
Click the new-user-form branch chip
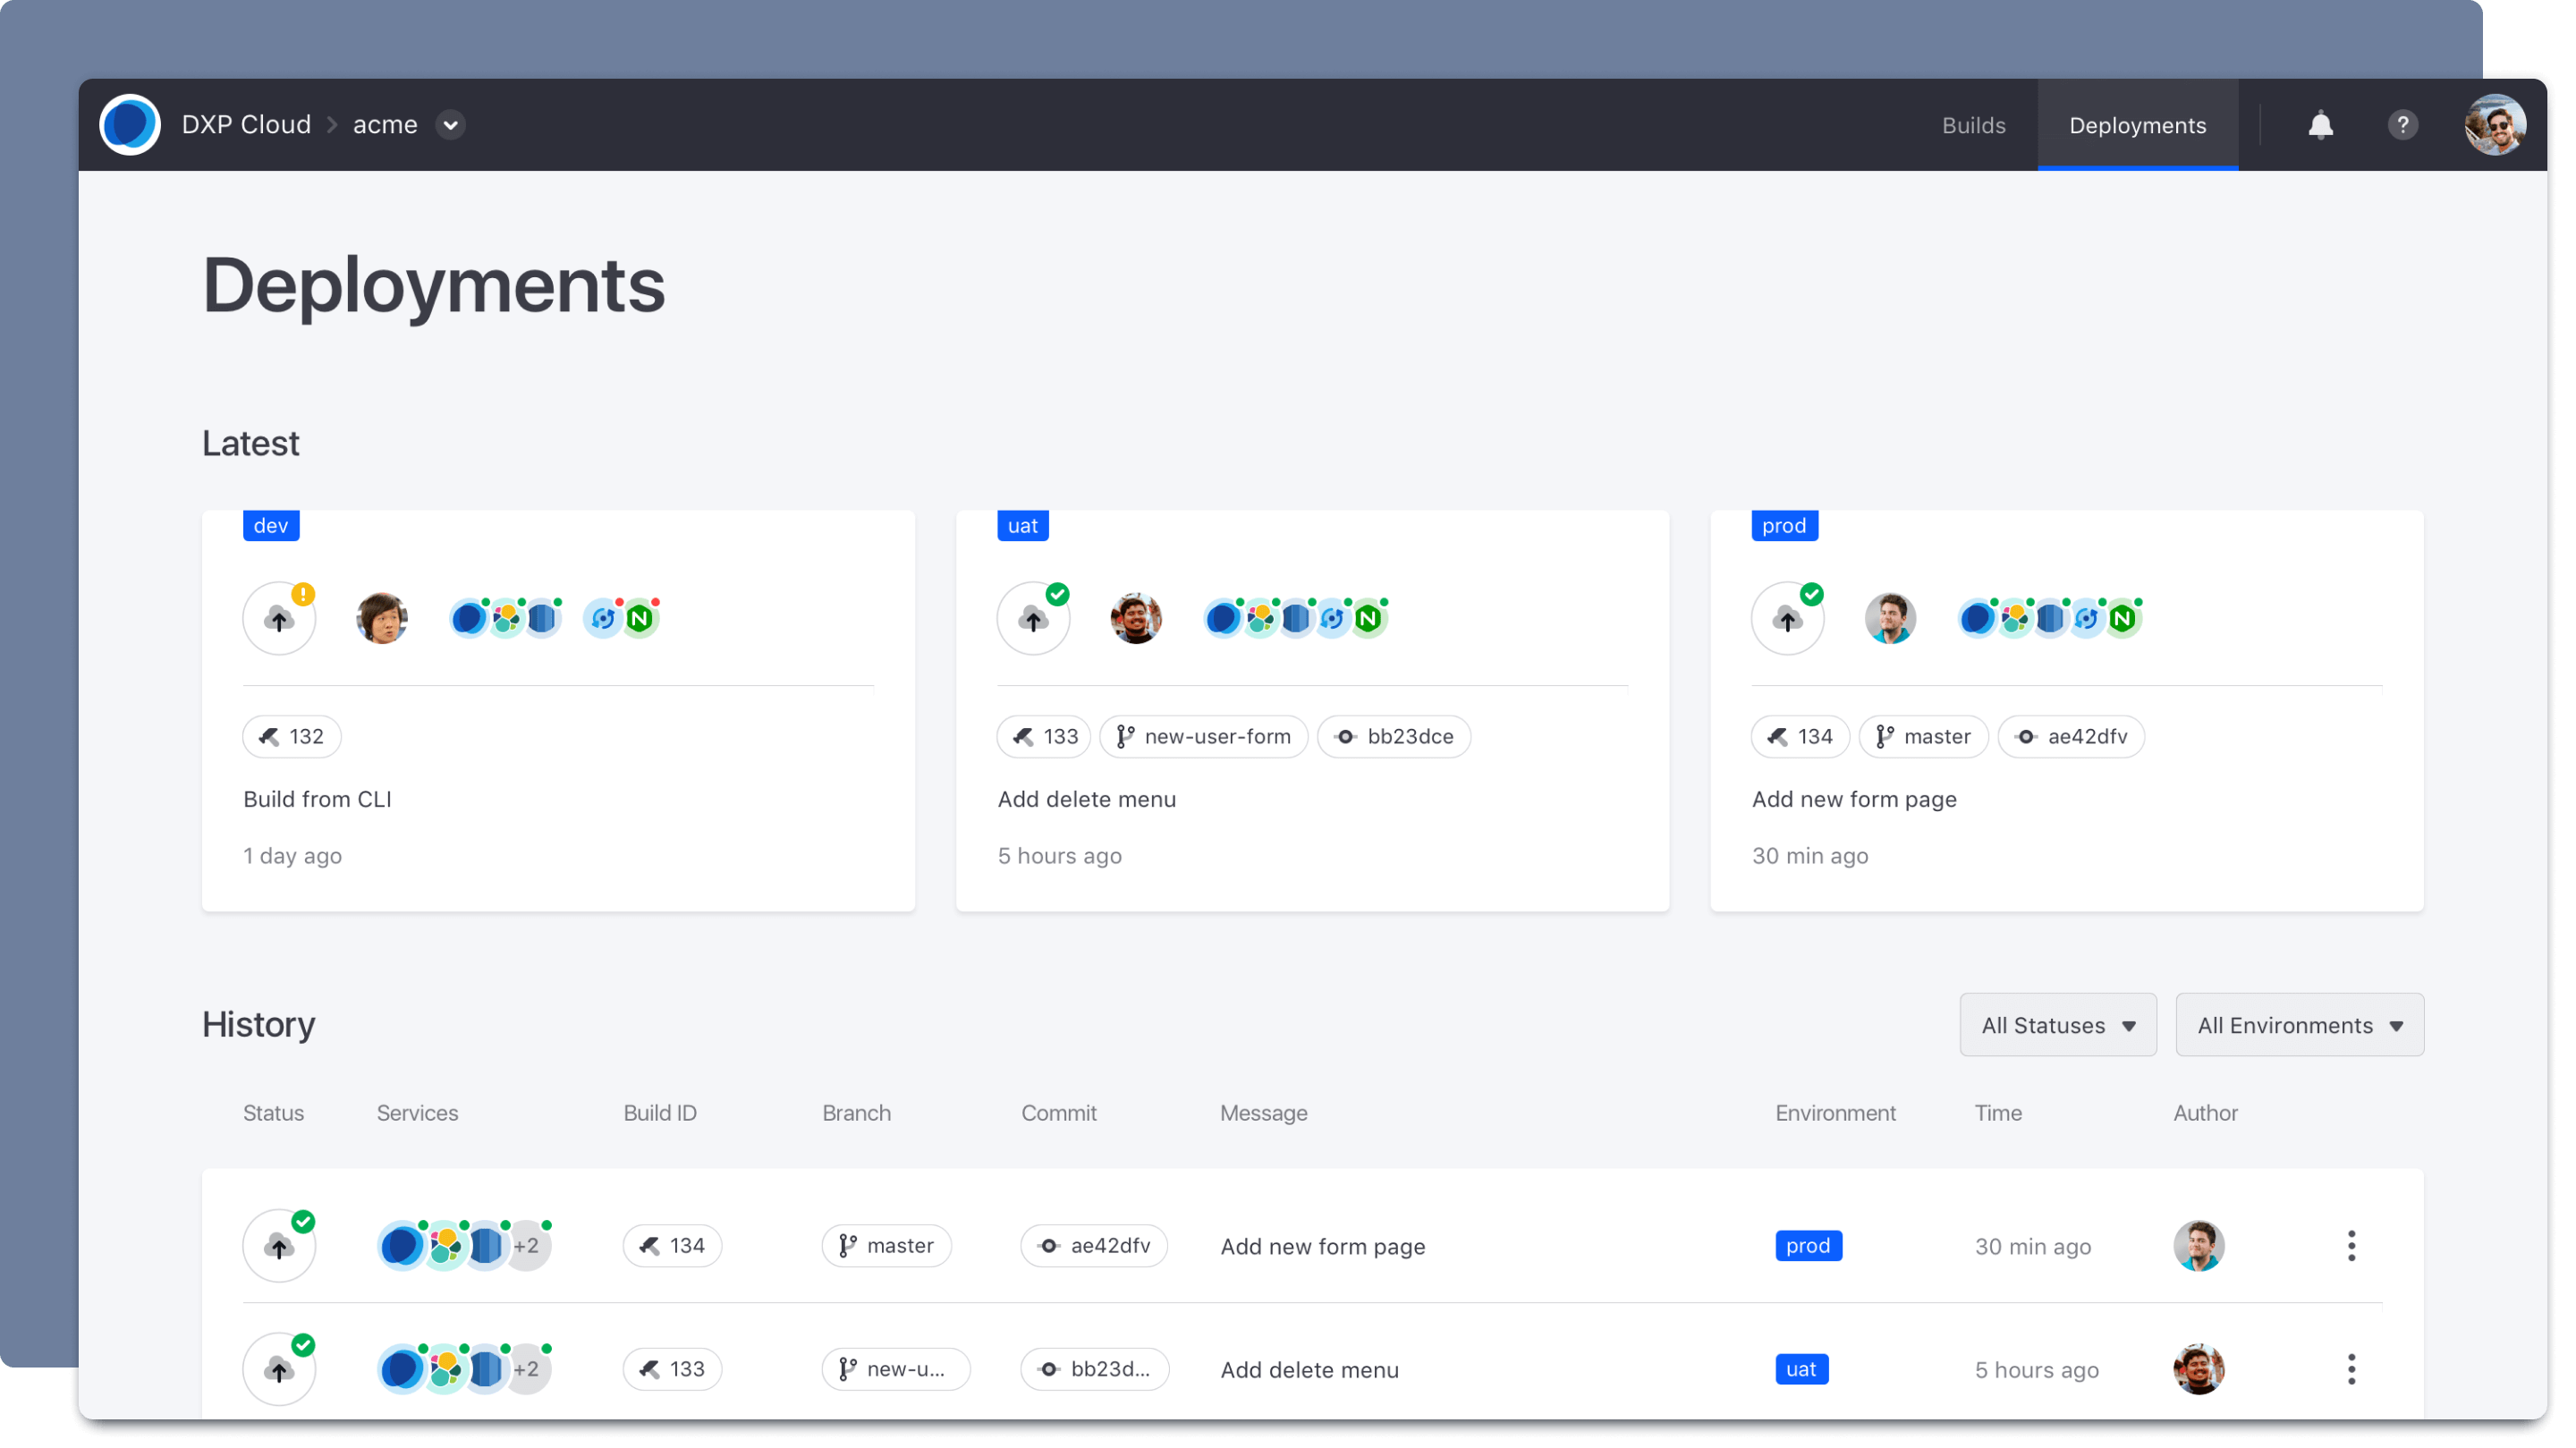point(1203,736)
